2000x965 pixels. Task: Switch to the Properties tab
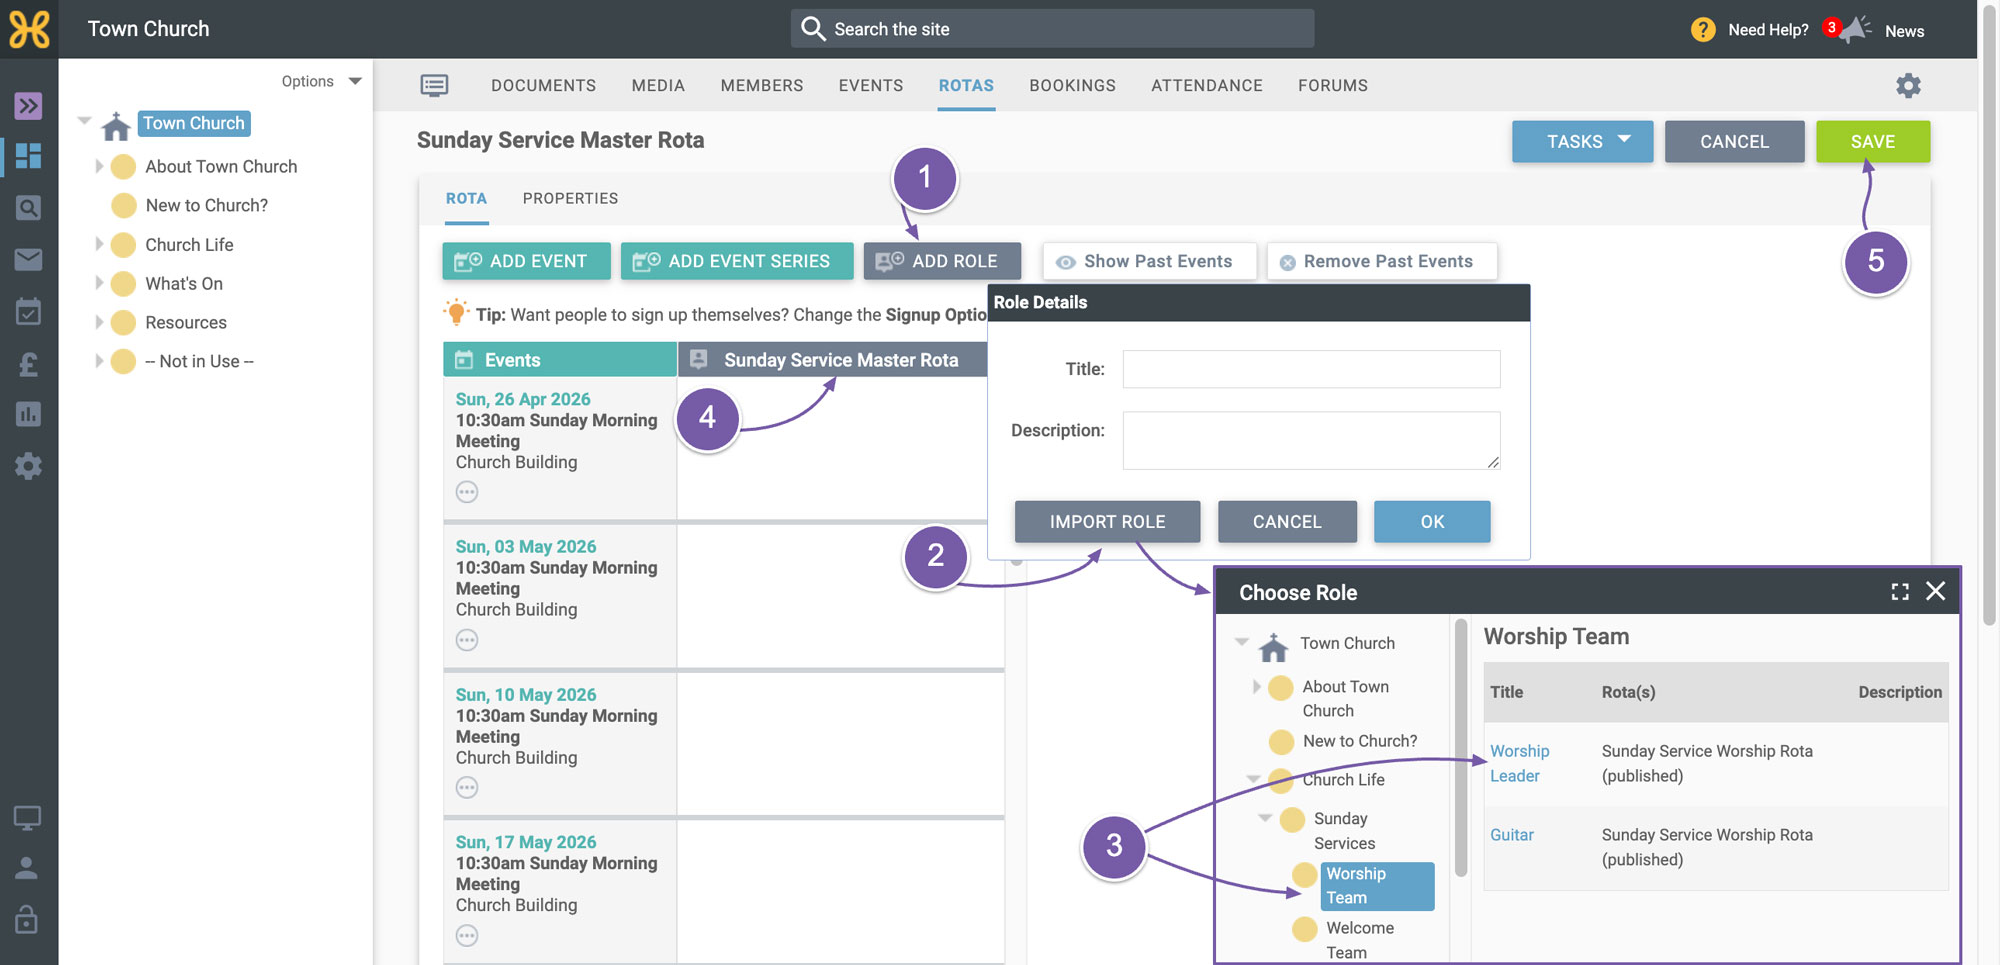click(570, 198)
